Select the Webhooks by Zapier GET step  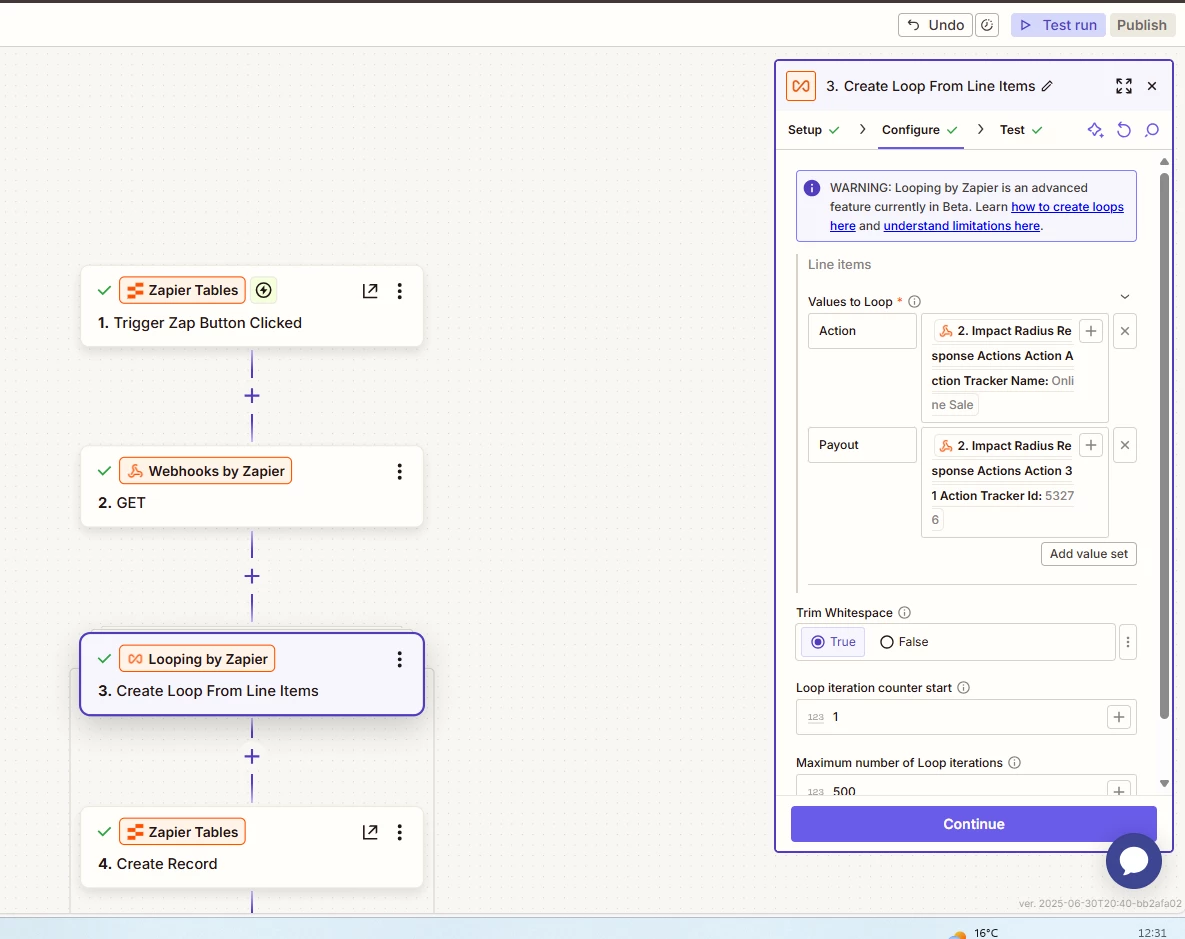click(x=252, y=487)
